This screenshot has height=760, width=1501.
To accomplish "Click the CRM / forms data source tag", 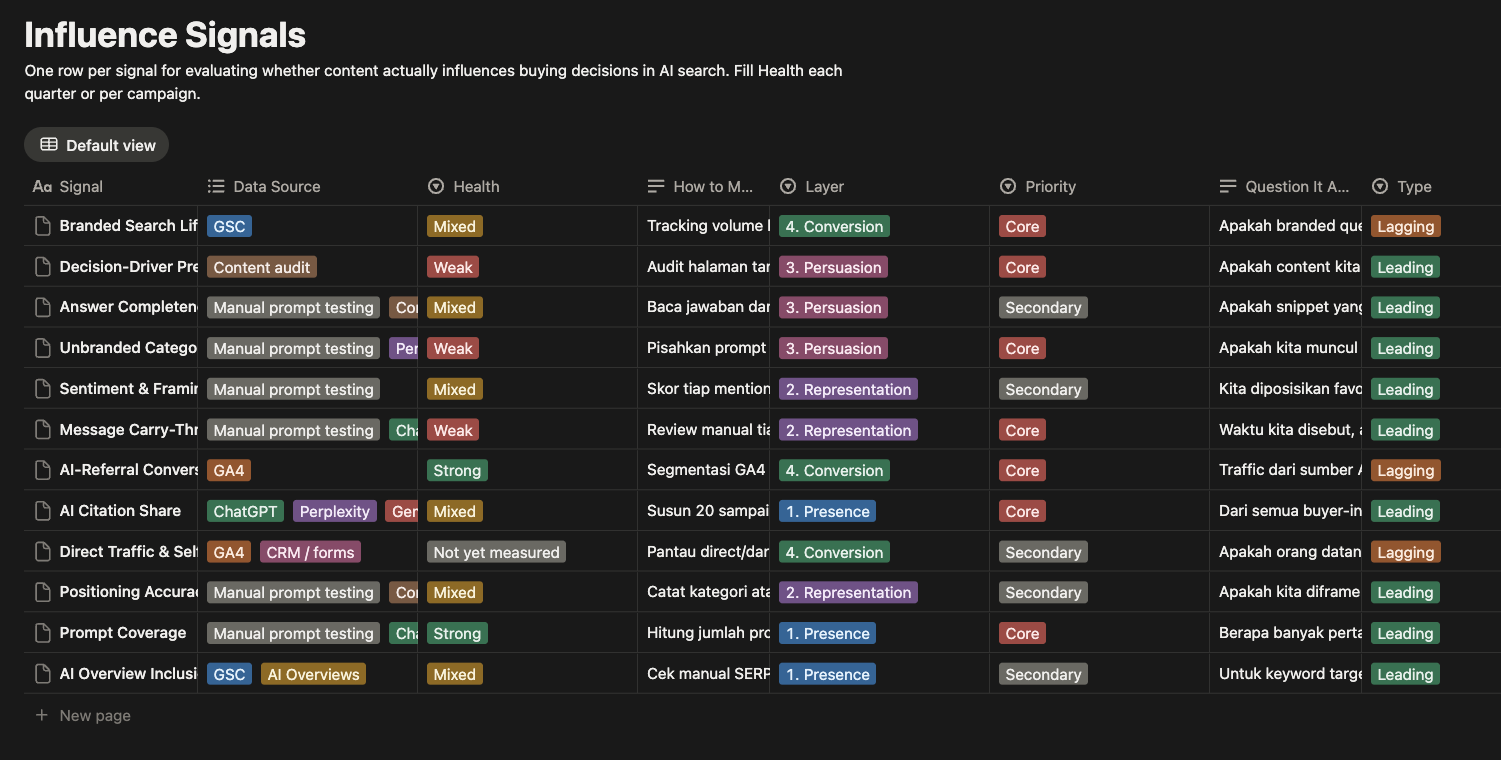I will tap(310, 552).
